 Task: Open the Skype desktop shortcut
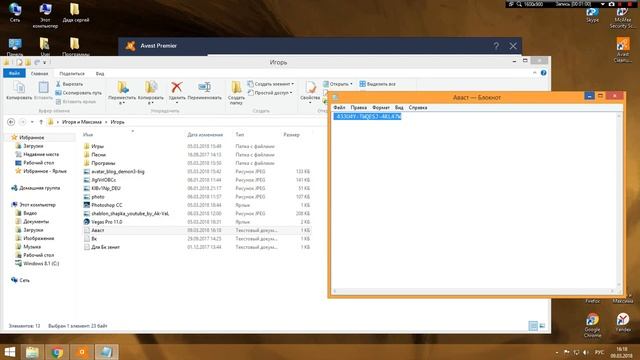point(592,14)
